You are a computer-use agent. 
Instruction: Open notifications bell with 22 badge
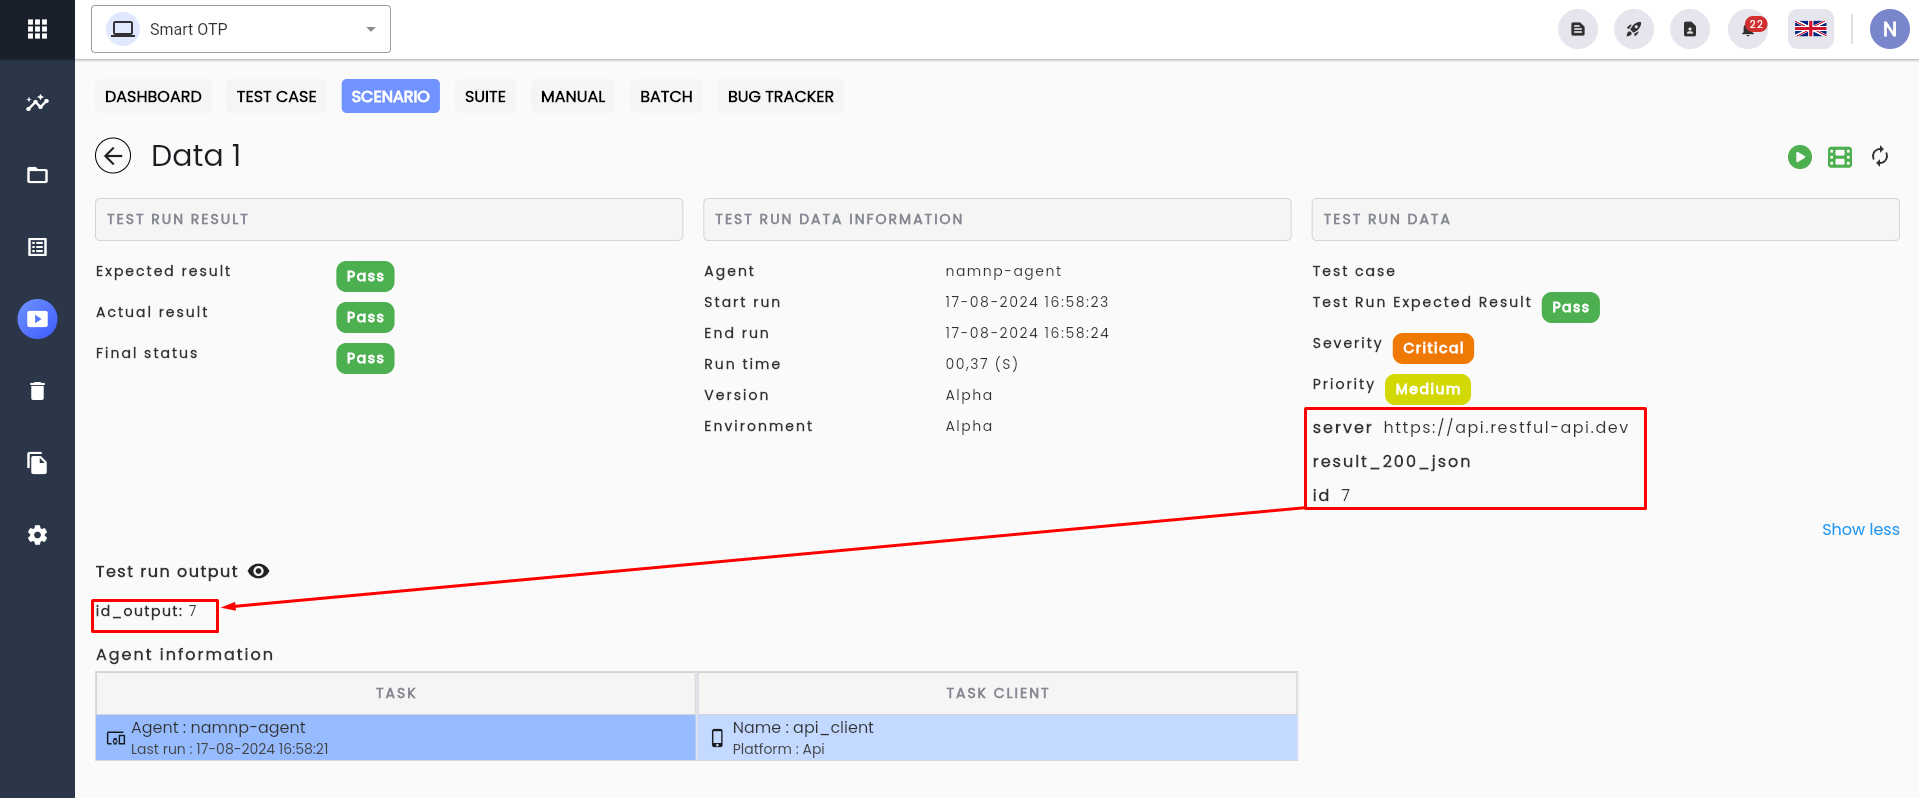click(x=1748, y=29)
